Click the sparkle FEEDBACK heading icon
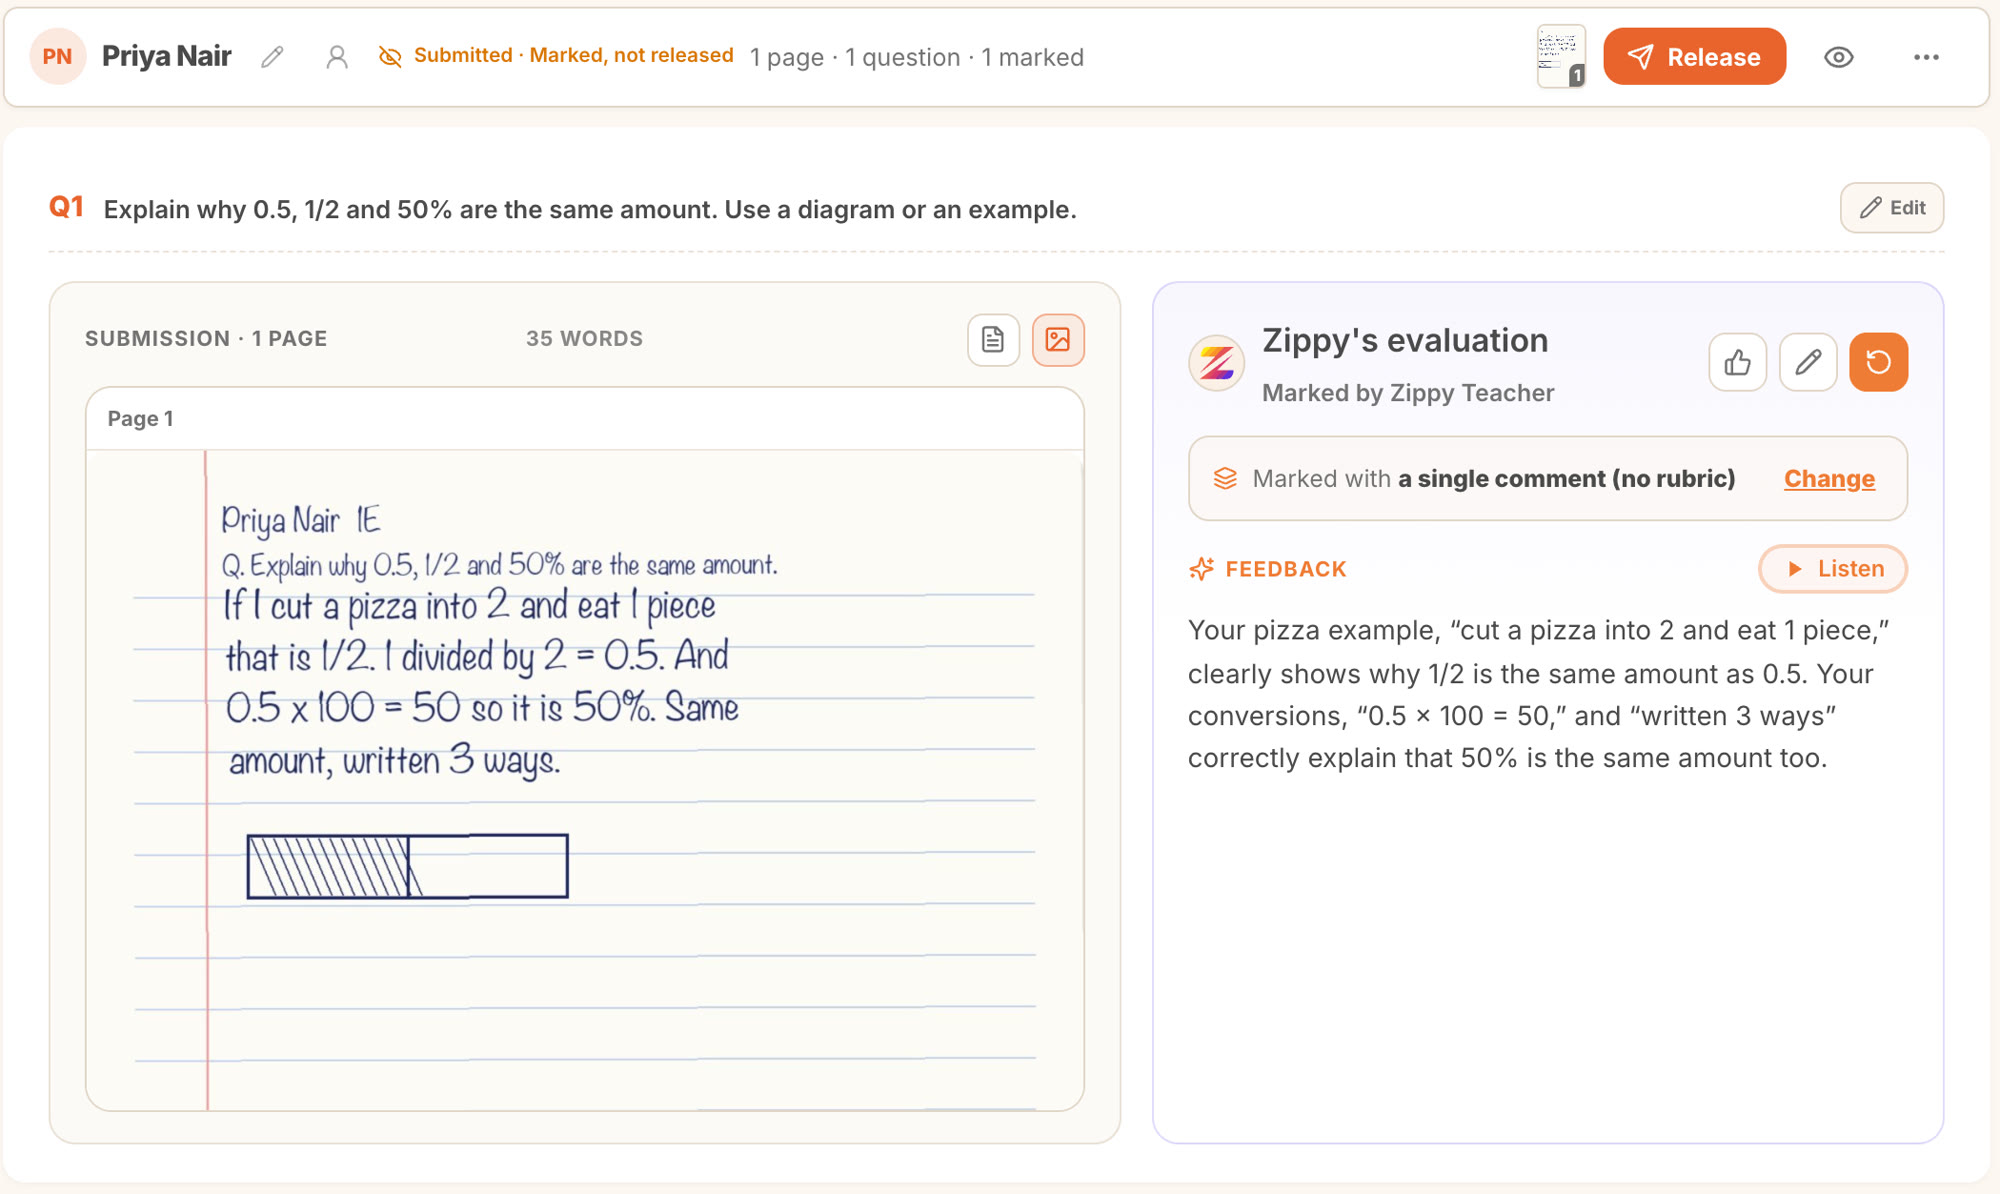Image resolution: width=2000 pixels, height=1194 pixels. [1202, 569]
